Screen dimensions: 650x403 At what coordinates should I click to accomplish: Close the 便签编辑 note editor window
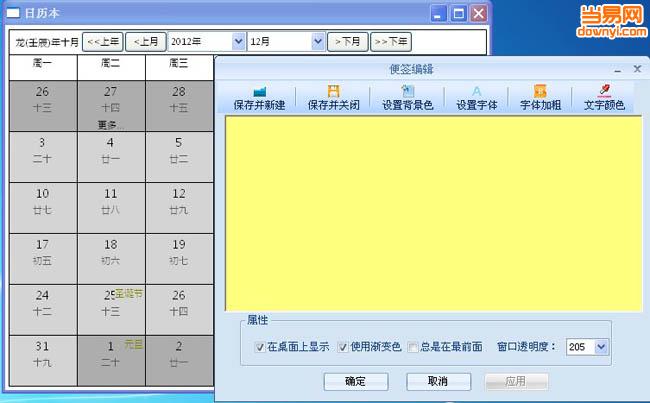[638, 69]
